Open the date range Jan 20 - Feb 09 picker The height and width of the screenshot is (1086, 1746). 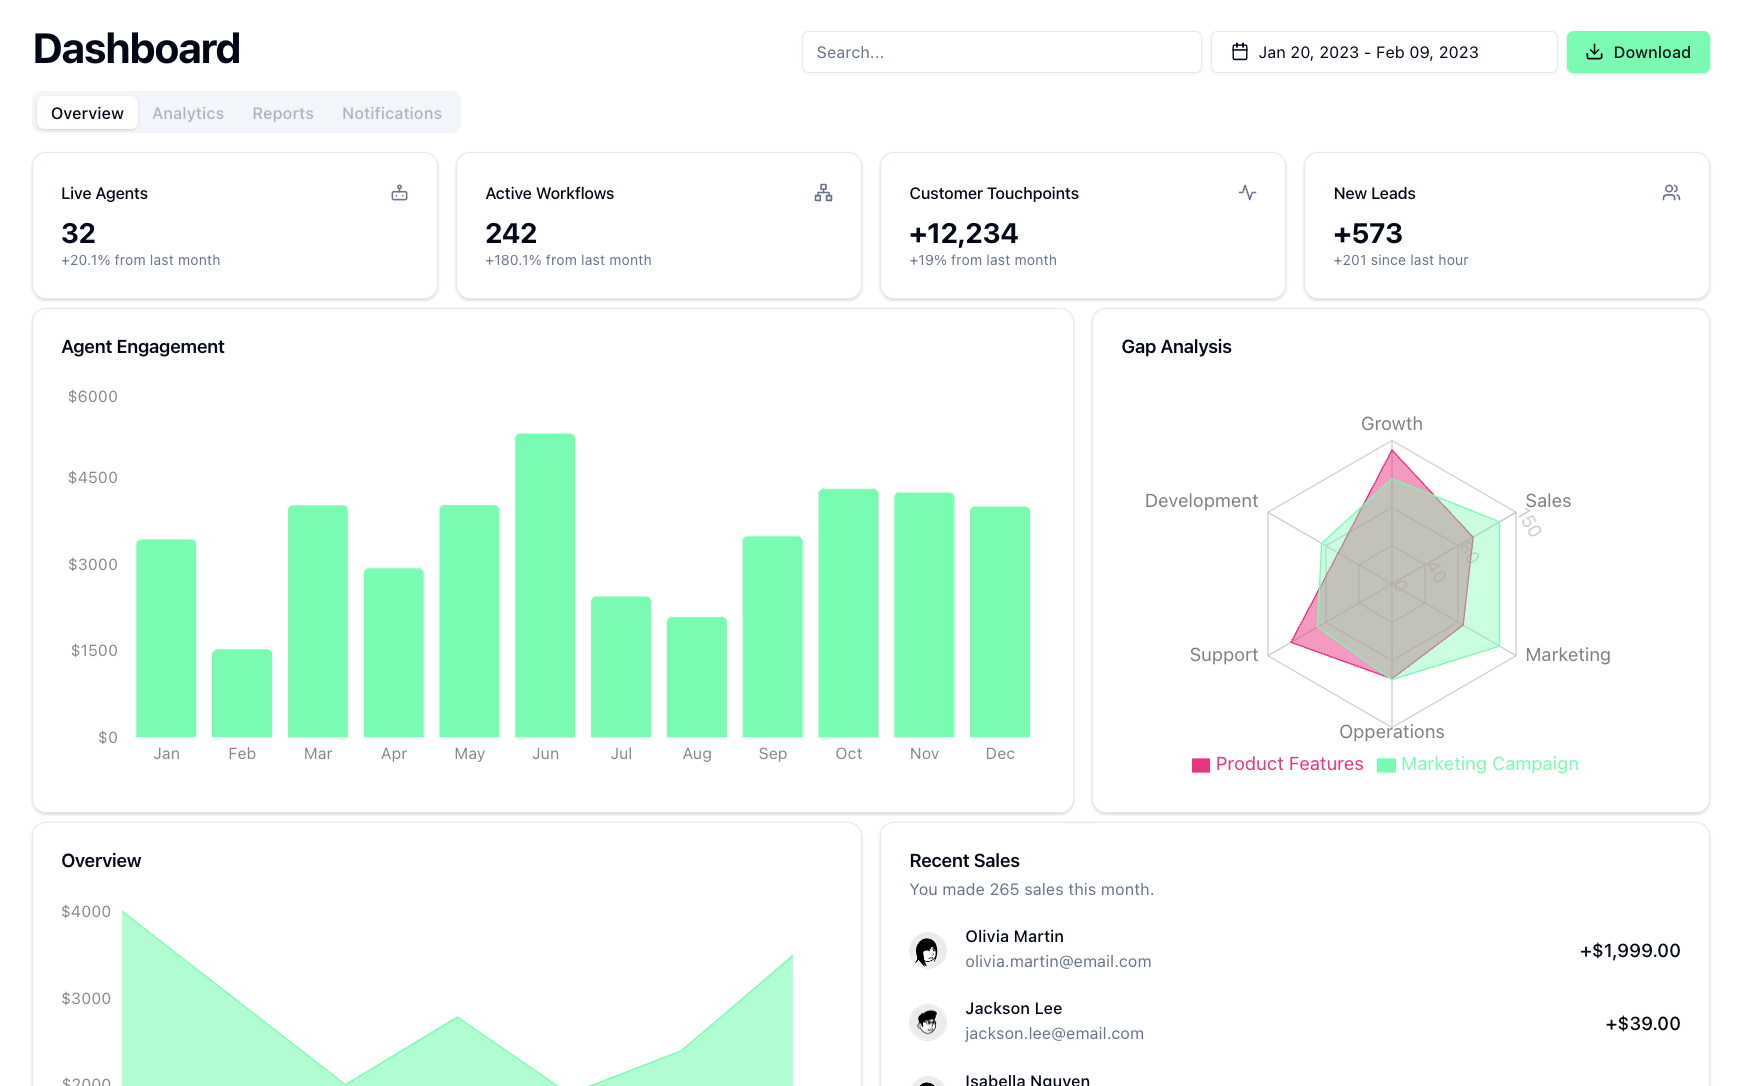pyautogui.click(x=1384, y=52)
